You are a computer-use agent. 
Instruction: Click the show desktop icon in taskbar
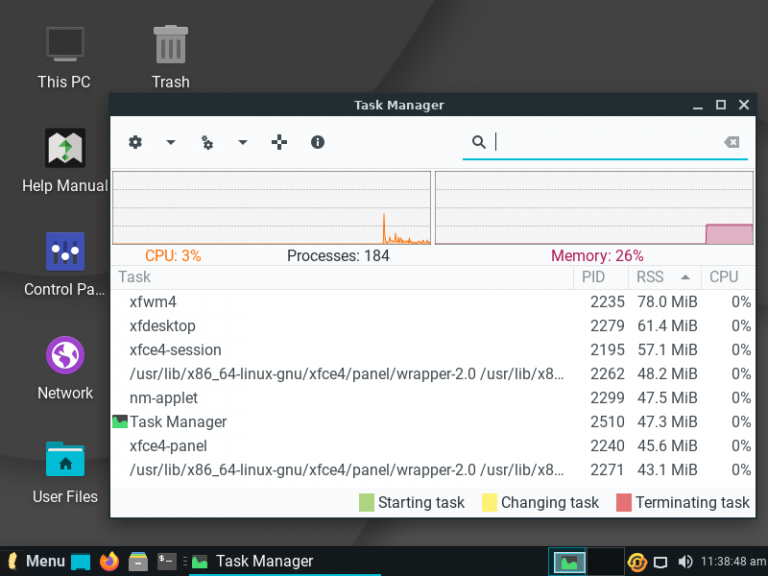(x=81, y=561)
